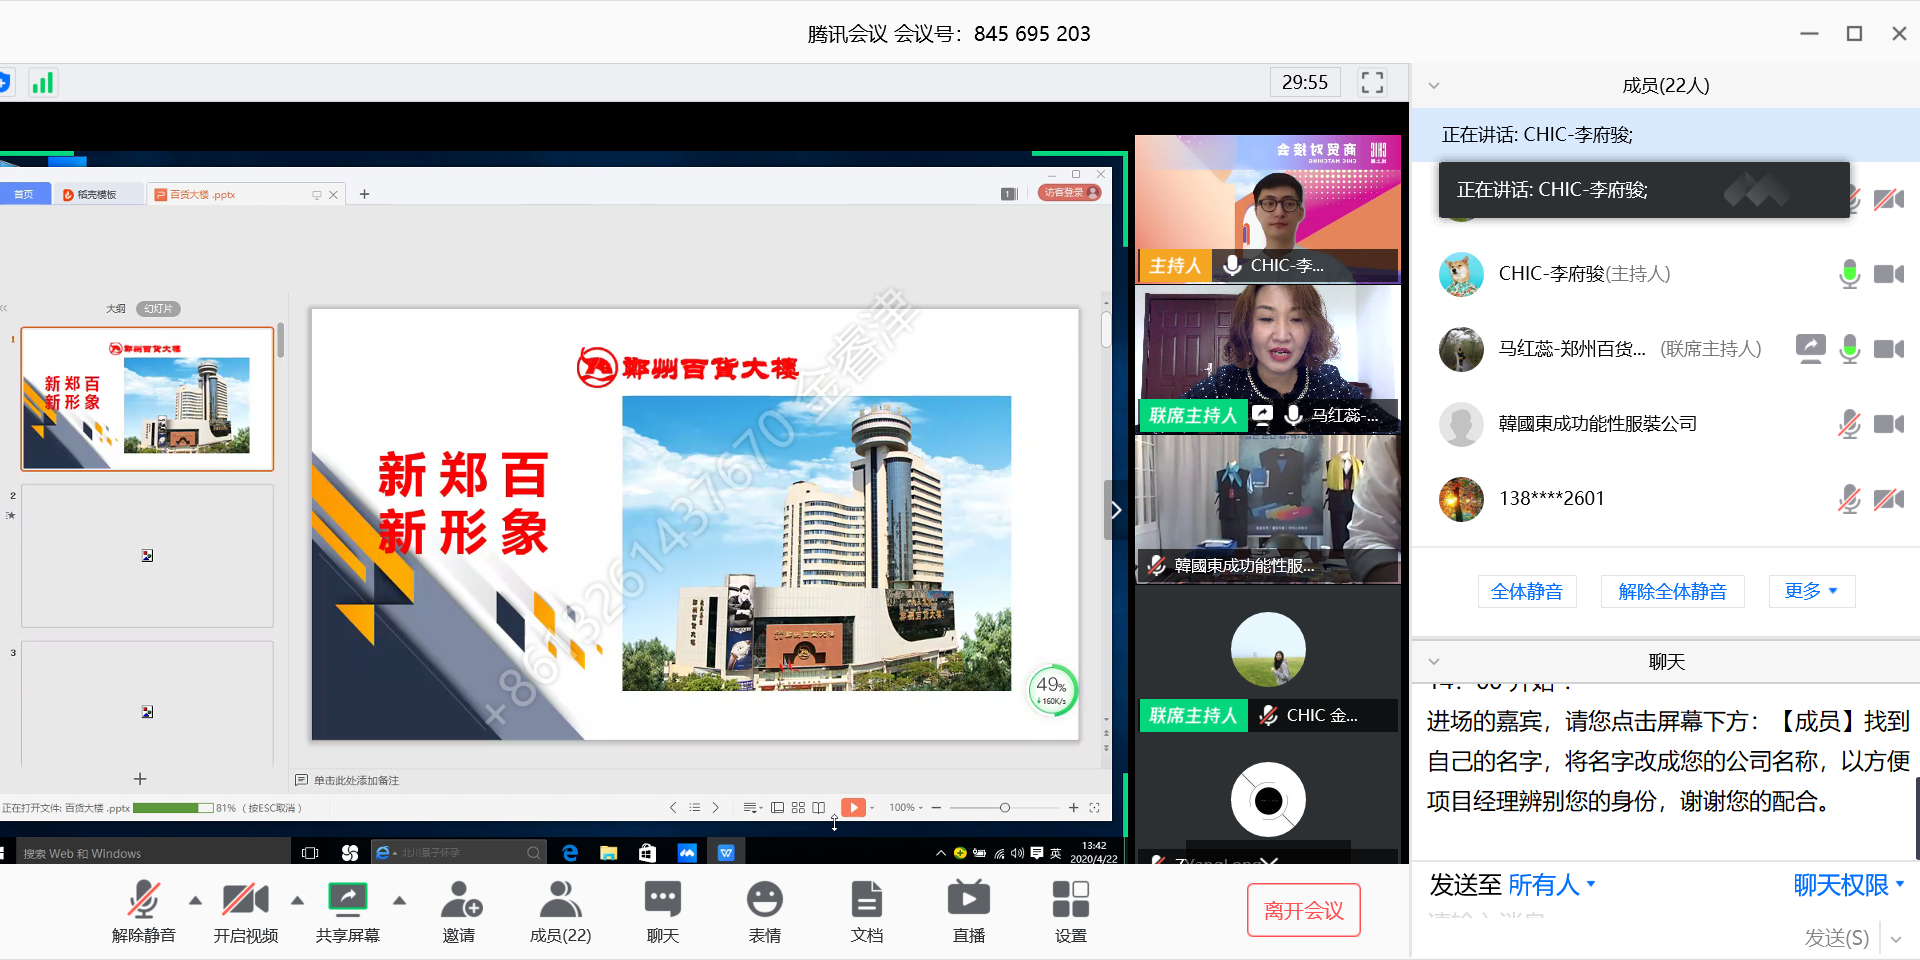This screenshot has width=1920, height=960.
Task: Select slide 1 thumbnail 新郑百新形象
Action: pos(148,398)
